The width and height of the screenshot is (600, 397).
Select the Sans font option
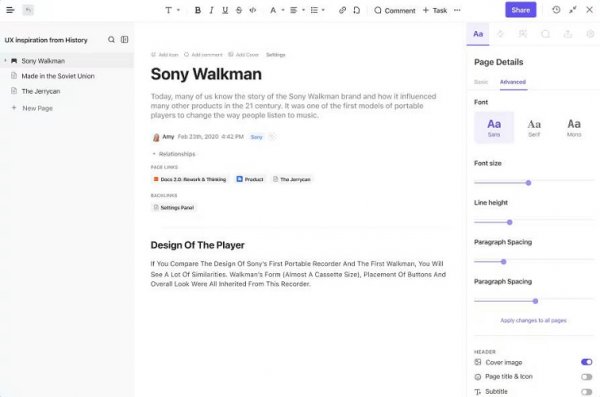coord(494,127)
